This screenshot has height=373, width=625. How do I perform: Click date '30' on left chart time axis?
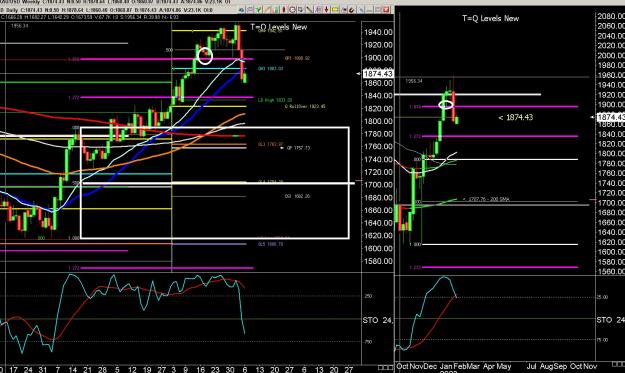(x=230, y=369)
